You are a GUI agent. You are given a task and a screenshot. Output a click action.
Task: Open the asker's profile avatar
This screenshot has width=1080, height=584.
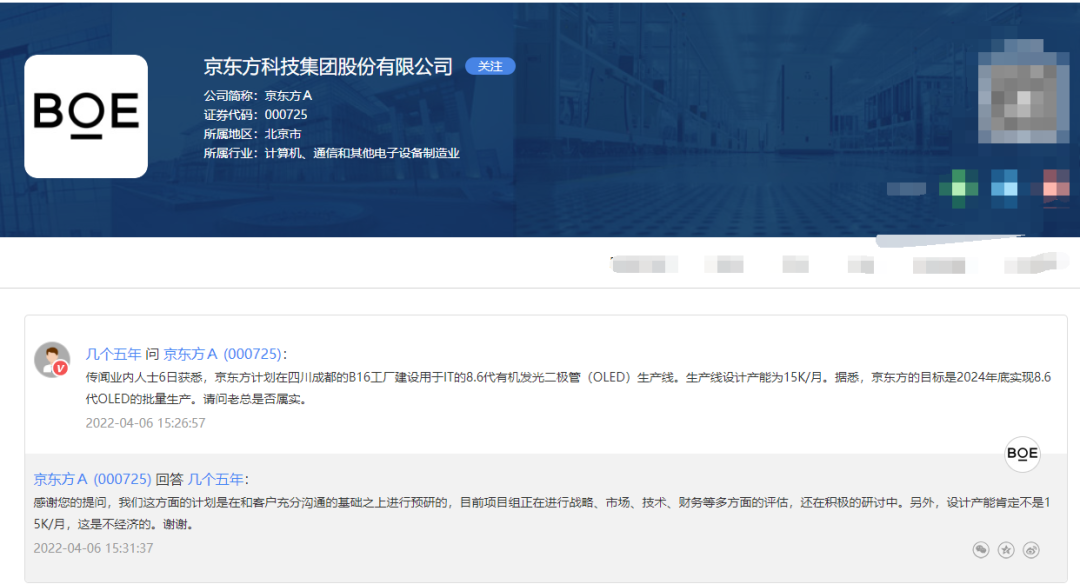pos(52,359)
